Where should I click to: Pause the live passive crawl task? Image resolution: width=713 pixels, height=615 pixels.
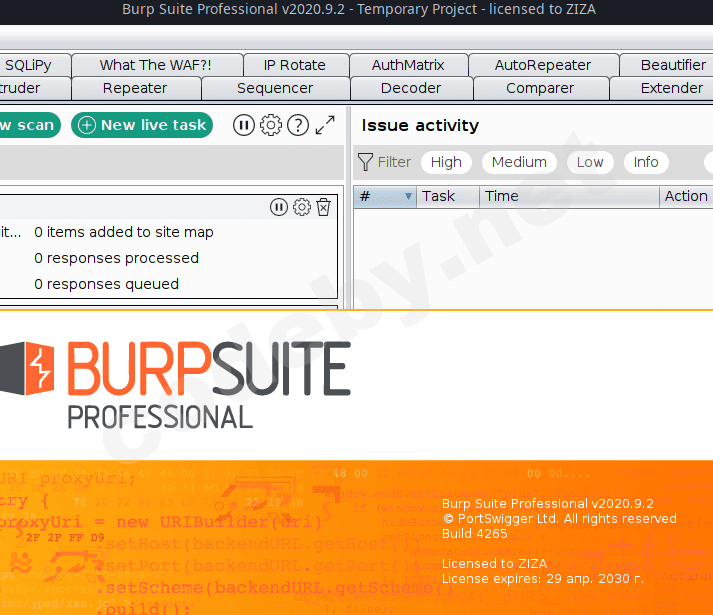coord(279,207)
